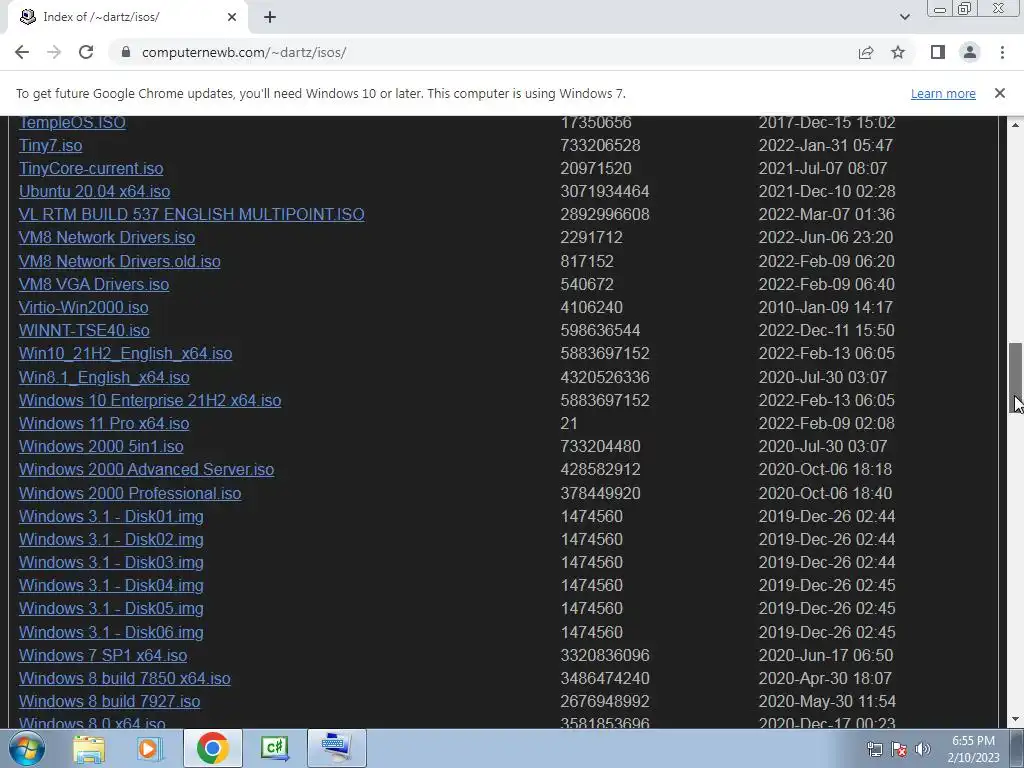
Task: Download VM8 VGA Drivers.iso
Action: (x=94, y=284)
